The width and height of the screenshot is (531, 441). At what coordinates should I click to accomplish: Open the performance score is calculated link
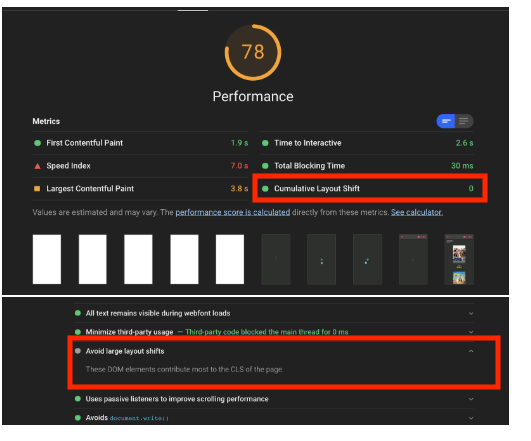tap(233, 212)
